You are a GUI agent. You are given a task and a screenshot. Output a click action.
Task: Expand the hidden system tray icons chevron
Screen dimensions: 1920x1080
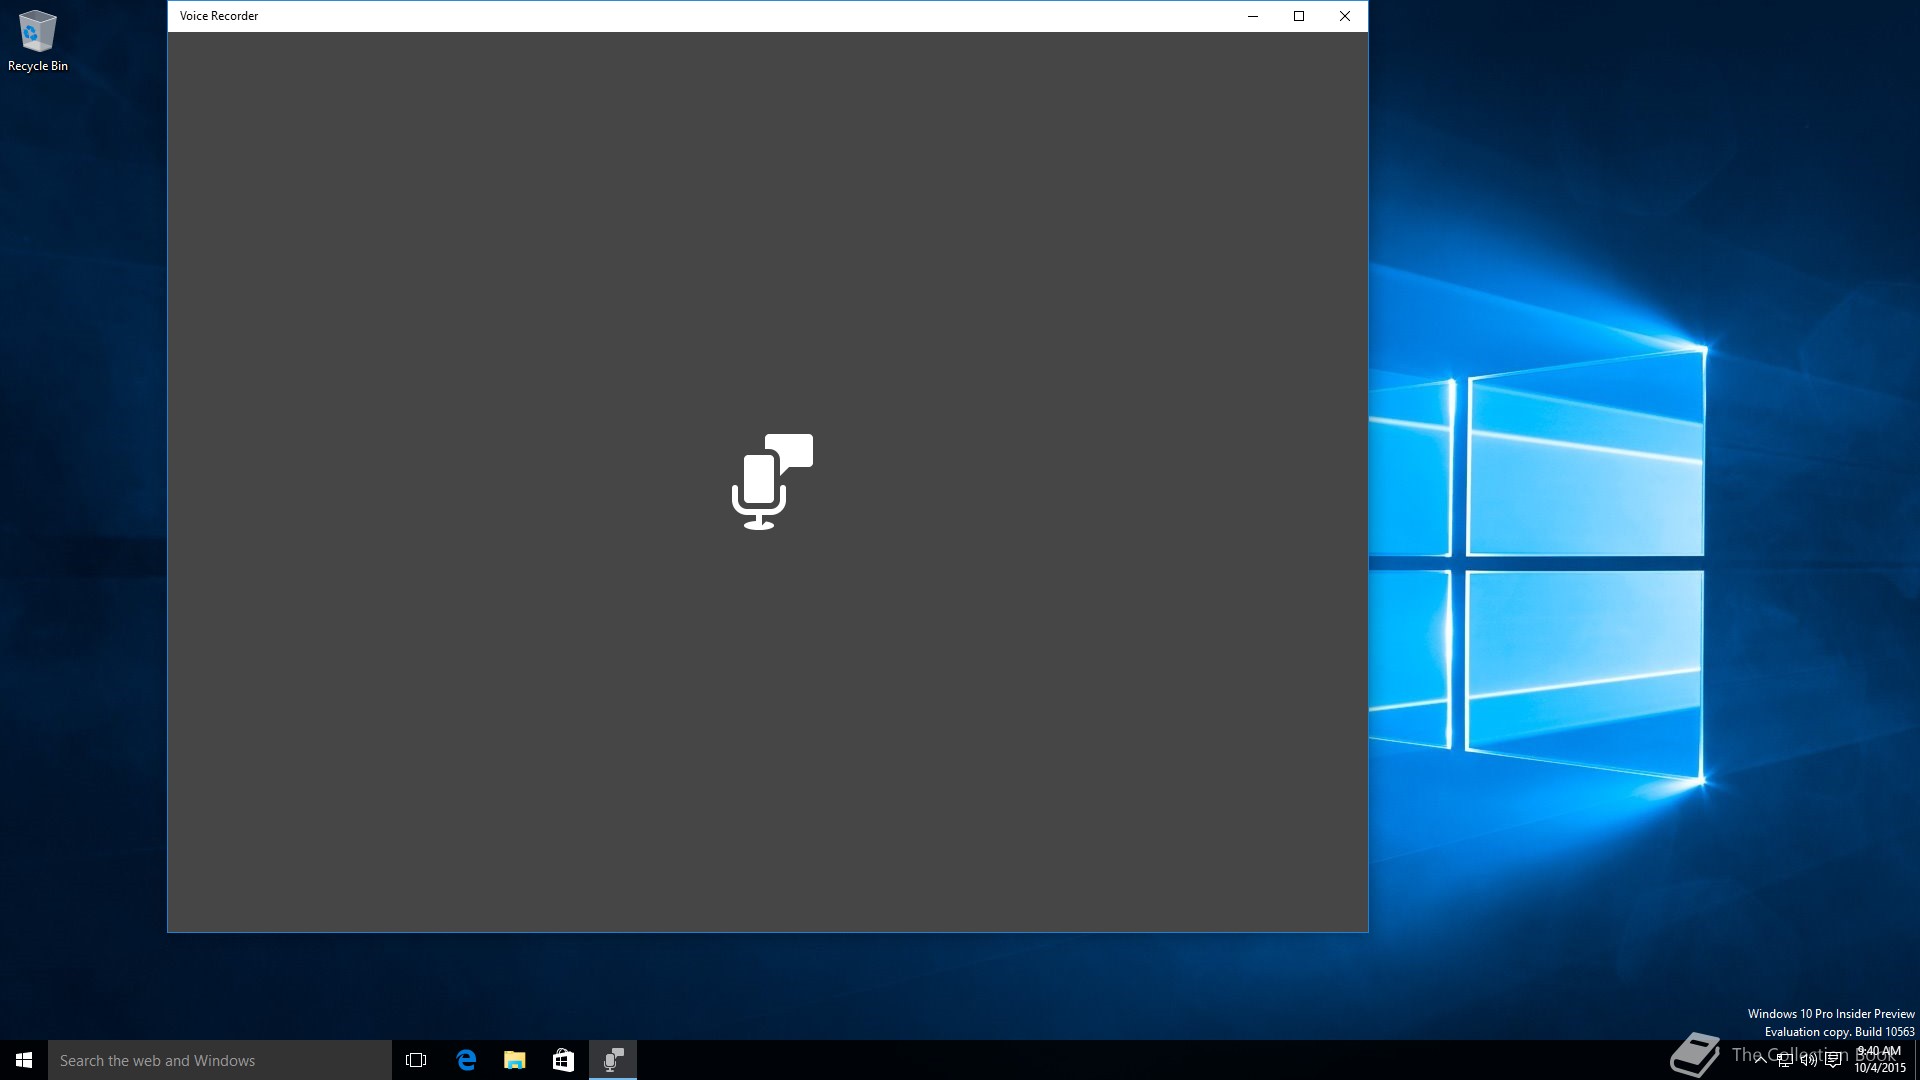point(1761,1061)
